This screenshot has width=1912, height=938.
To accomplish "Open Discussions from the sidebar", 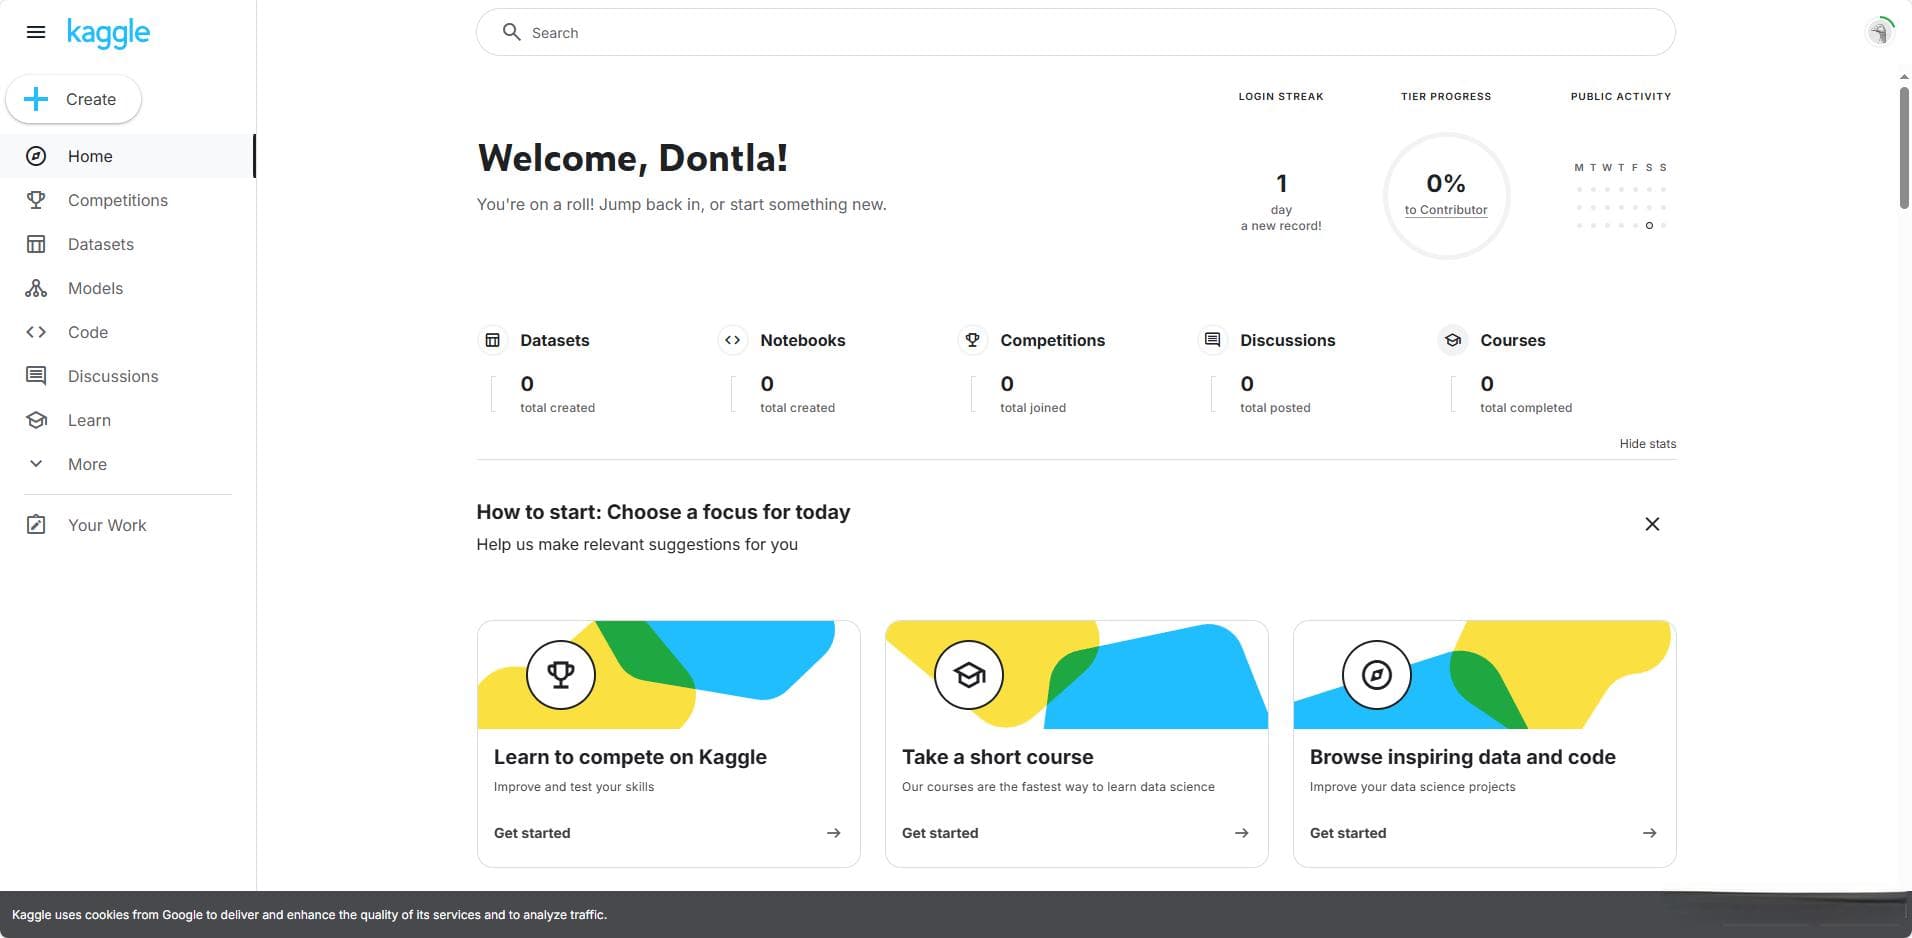I will tap(128, 376).
